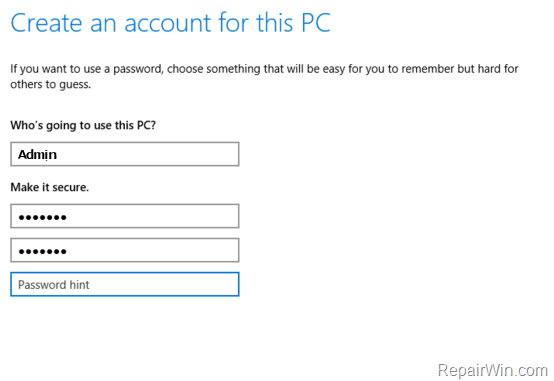This screenshot has width=554, height=381.
Task: Place cursor on the Admin text
Action: [37, 154]
